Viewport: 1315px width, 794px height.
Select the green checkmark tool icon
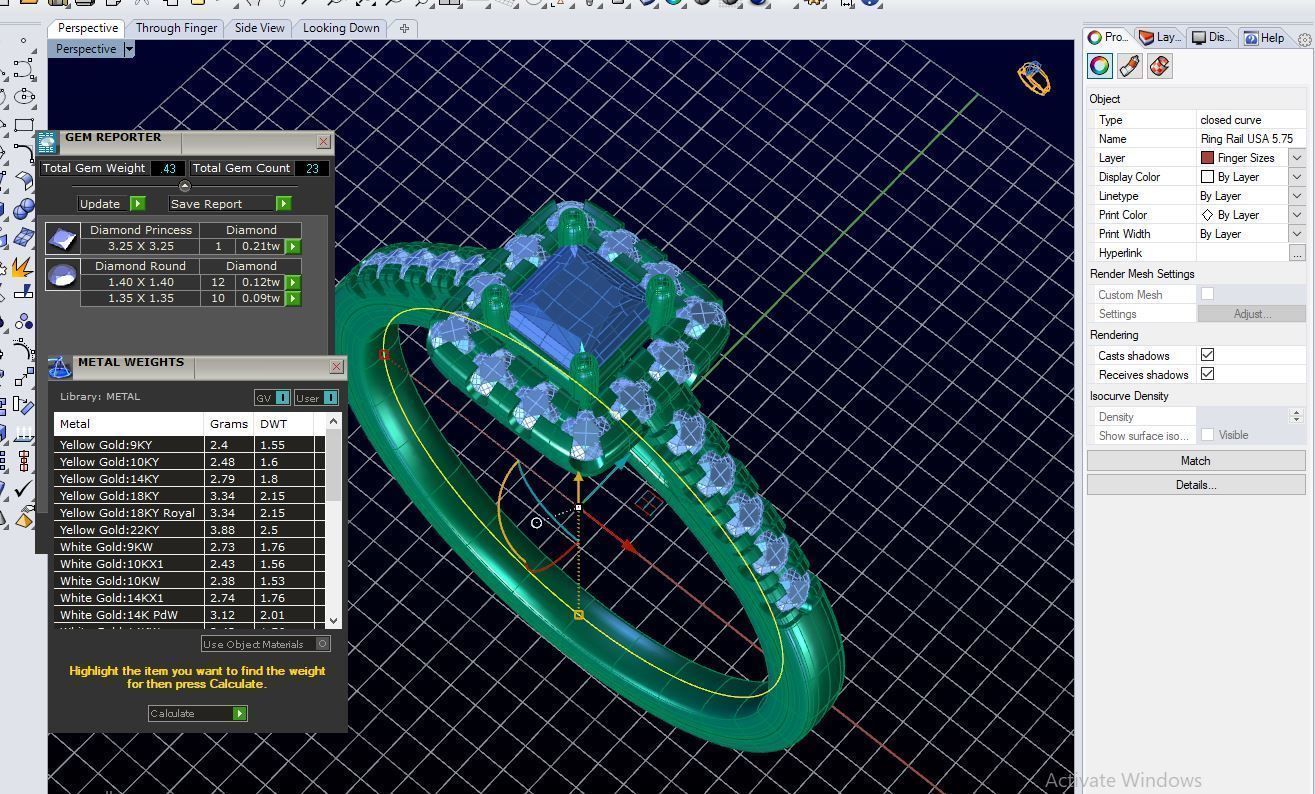click(x=23, y=490)
